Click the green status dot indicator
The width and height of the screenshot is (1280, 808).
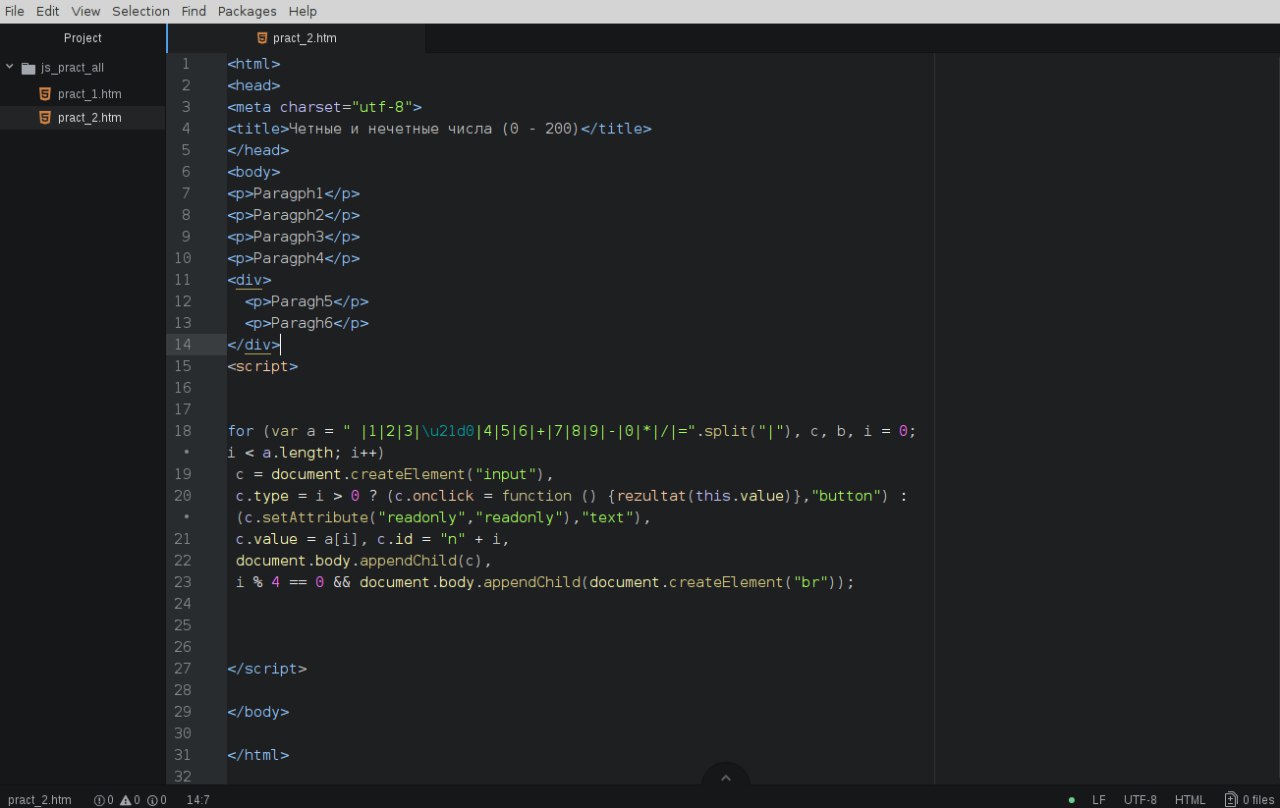tap(1072, 800)
